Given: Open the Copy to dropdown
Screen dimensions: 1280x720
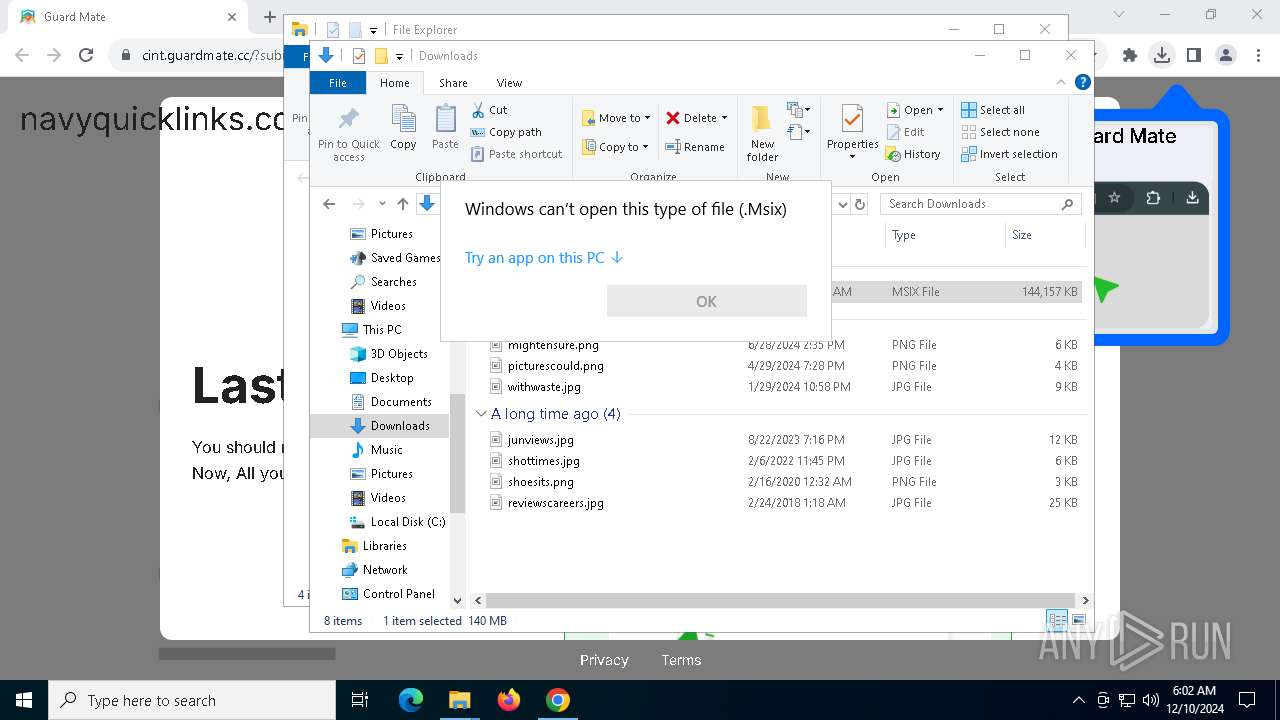Looking at the screenshot, I should pyautogui.click(x=616, y=147).
